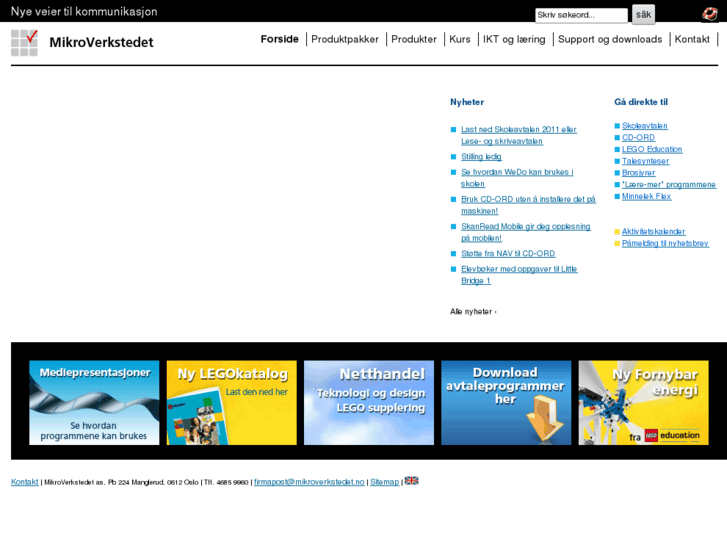Open 'Last ned Skoleavtalen 2011' news link
Viewport: 727px width, 545px height.
[x=519, y=135]
